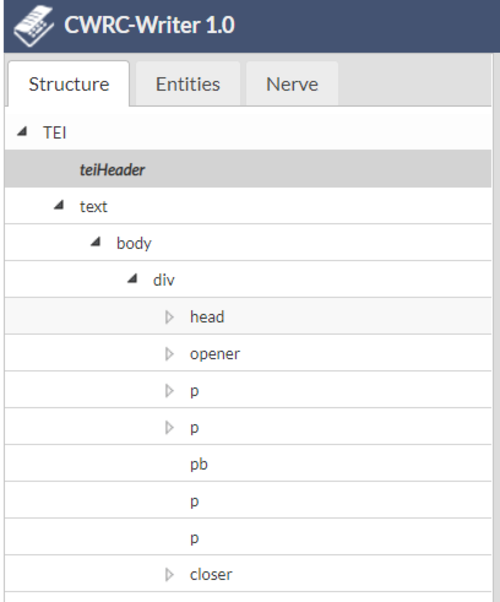Select the div element label
This screenshot has height=602, width=500.
coord(164,280)
